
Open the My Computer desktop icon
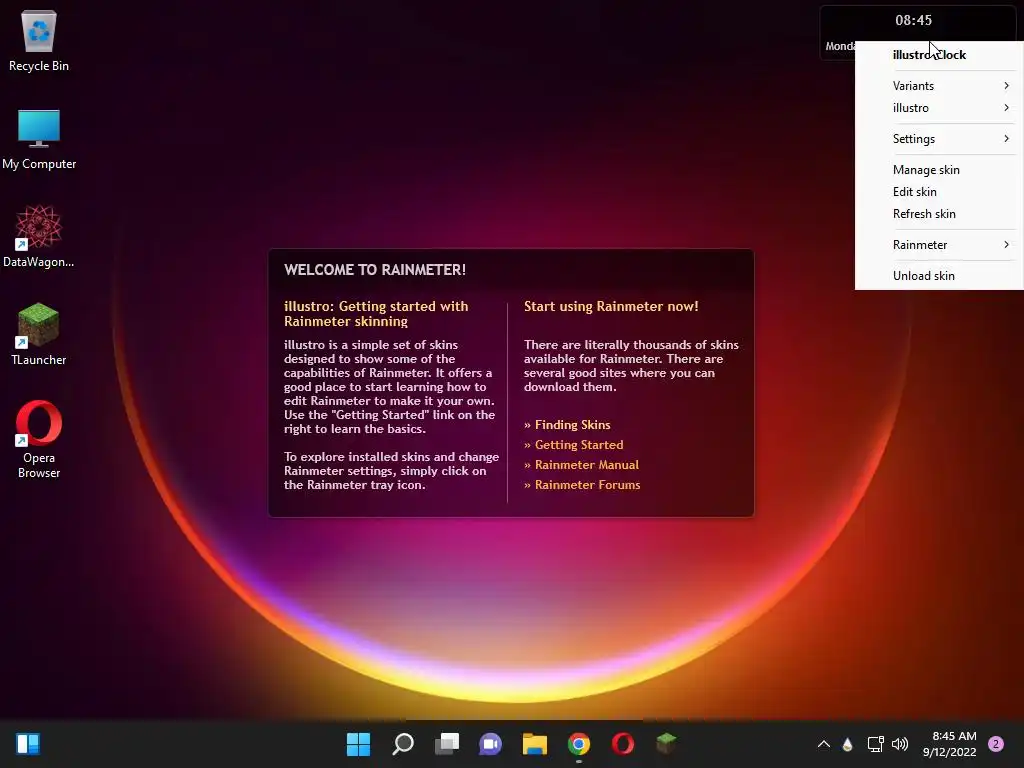(x=39, y=140)
